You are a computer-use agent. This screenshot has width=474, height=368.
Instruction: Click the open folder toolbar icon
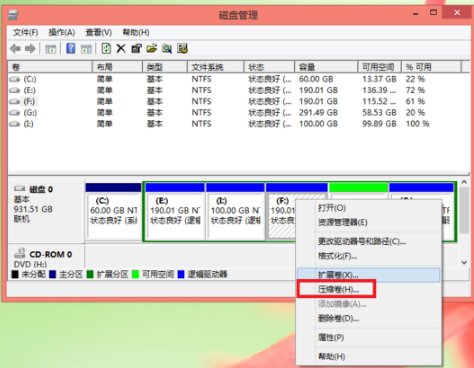pos(152,49)
